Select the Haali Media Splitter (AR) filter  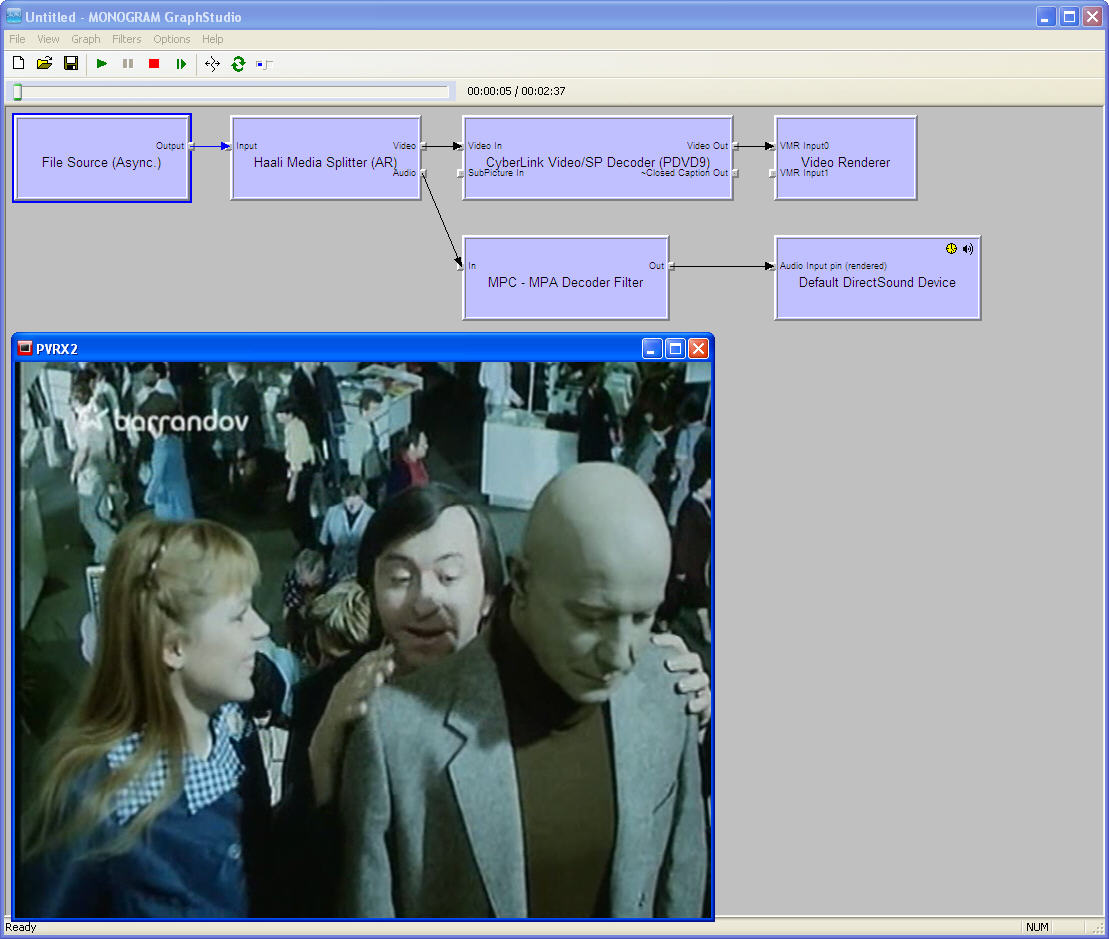(x=325, y=158)
